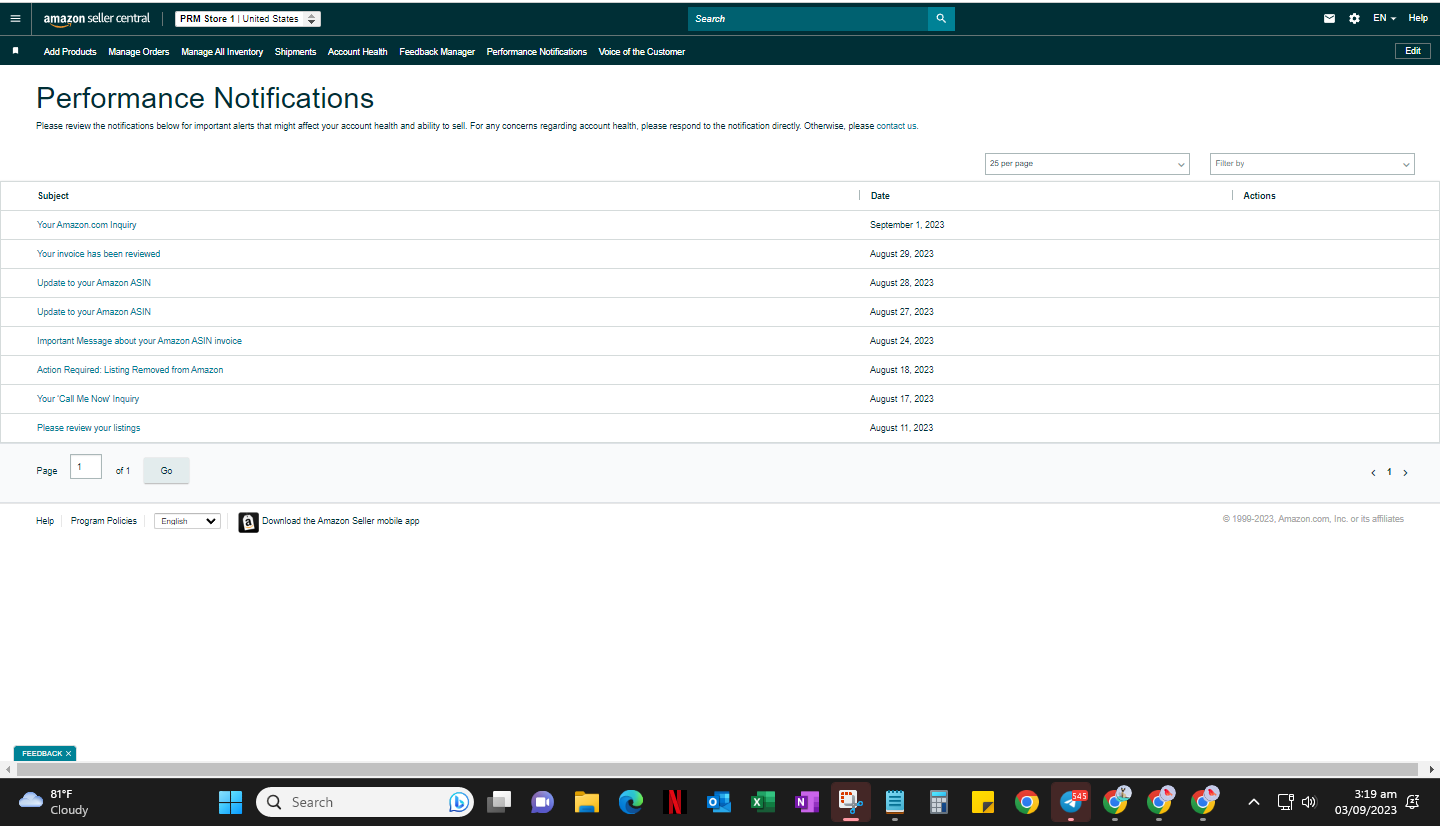This screenshot has width=1440, height=826.
Task: Open the volume control in system tray
Action: click(1309, 802)
